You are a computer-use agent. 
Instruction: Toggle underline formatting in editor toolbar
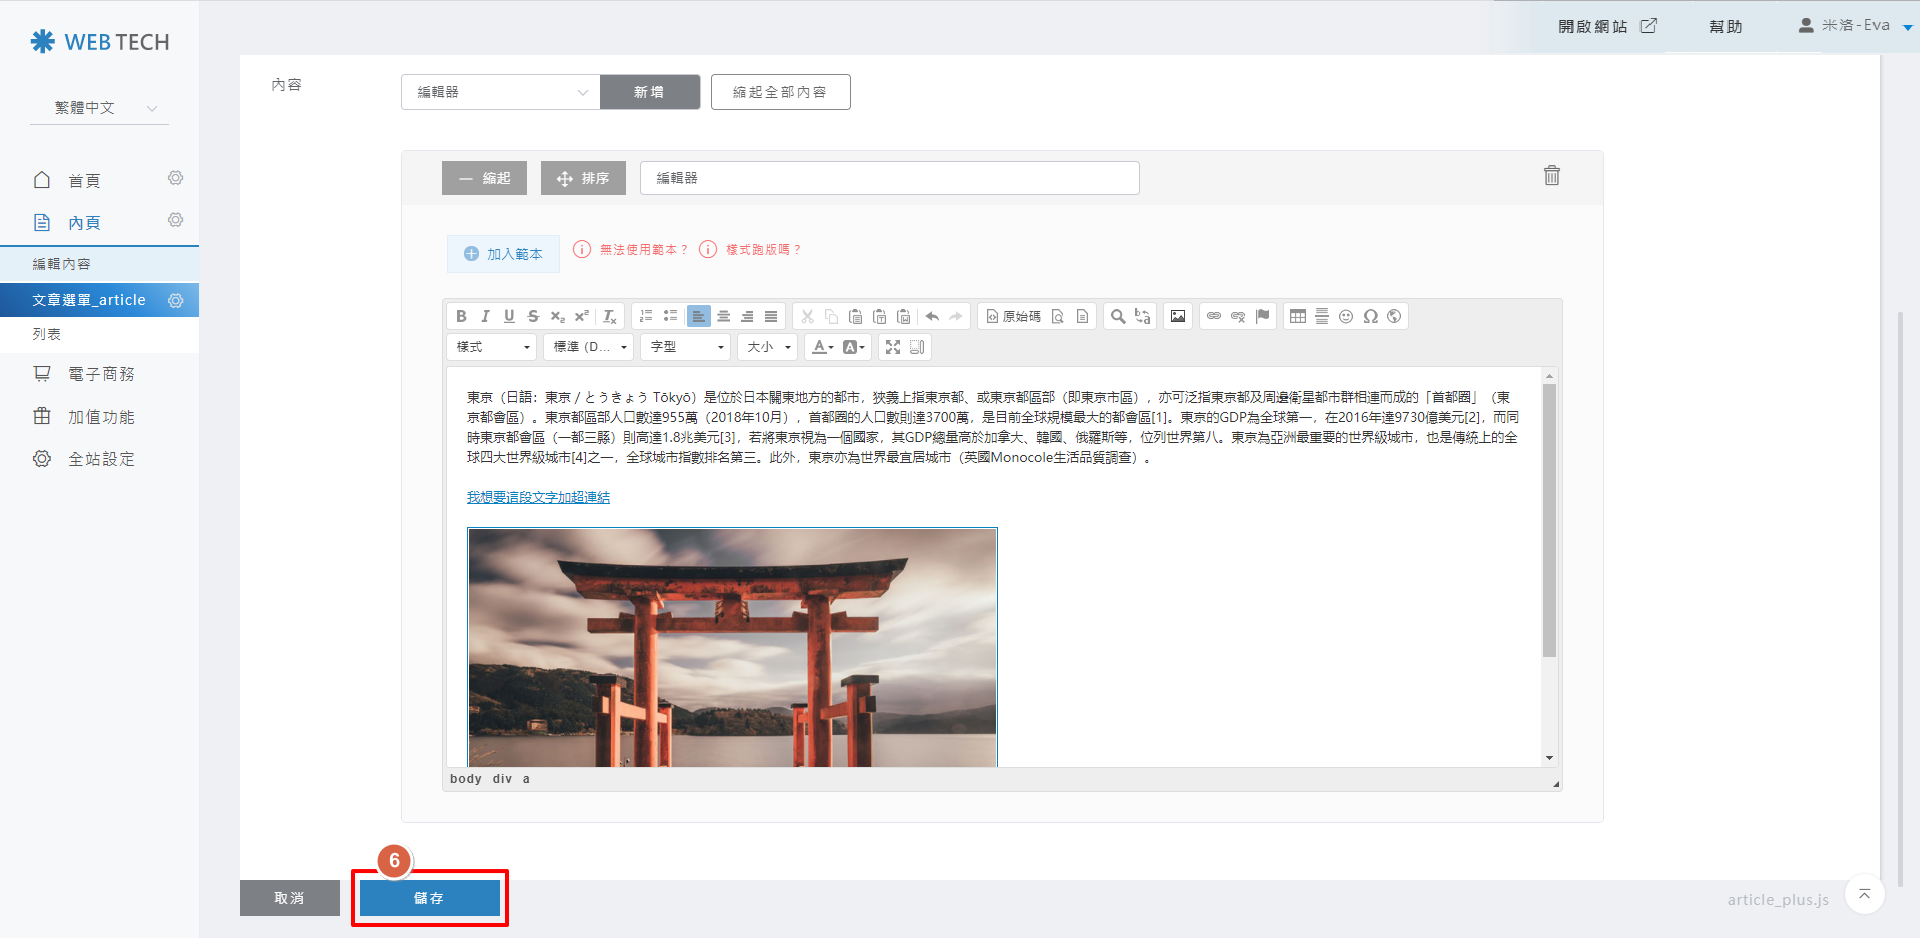pyautogui.click(x=509, y=316)
